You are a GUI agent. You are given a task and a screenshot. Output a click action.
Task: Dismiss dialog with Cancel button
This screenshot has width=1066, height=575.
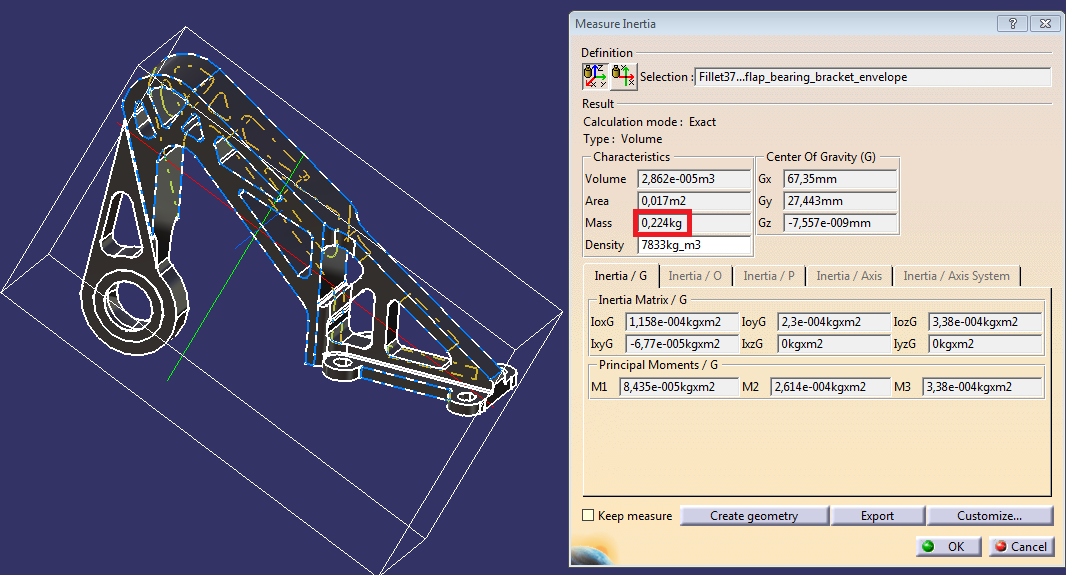tap(1021, 546)
